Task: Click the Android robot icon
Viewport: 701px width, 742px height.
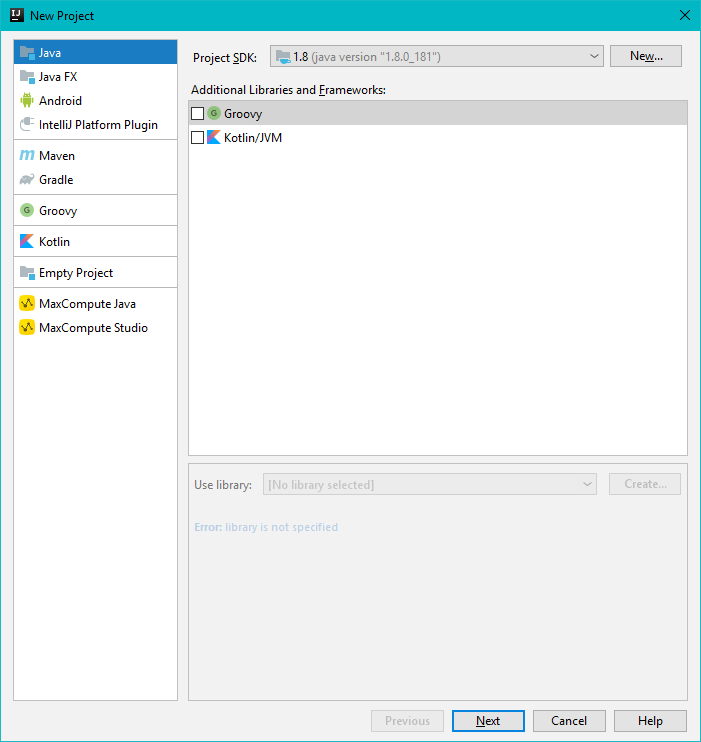Action: pyautogui.click(x=27, y=101)
